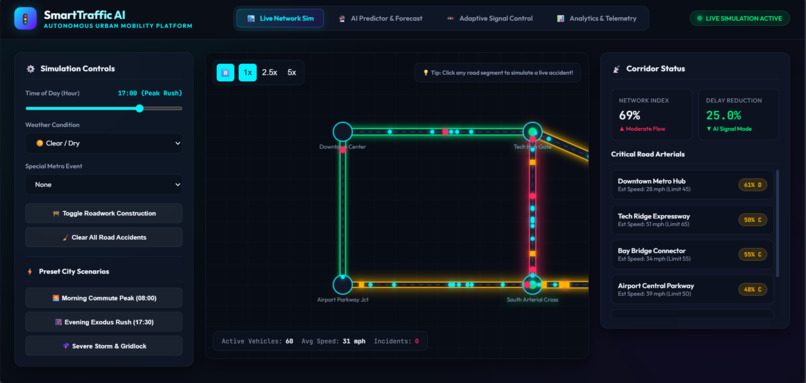The image size is (806, 383).
Task: Click the Incidents counter
Action: point(396,341)
